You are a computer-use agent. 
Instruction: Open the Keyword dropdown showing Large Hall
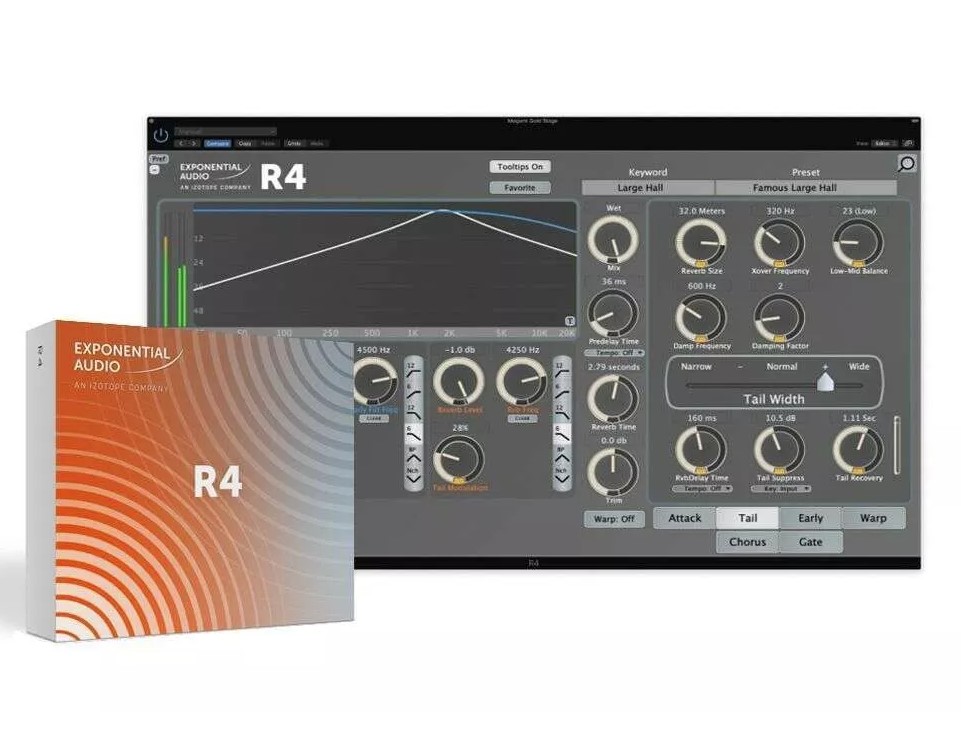[x=648, y=188]
